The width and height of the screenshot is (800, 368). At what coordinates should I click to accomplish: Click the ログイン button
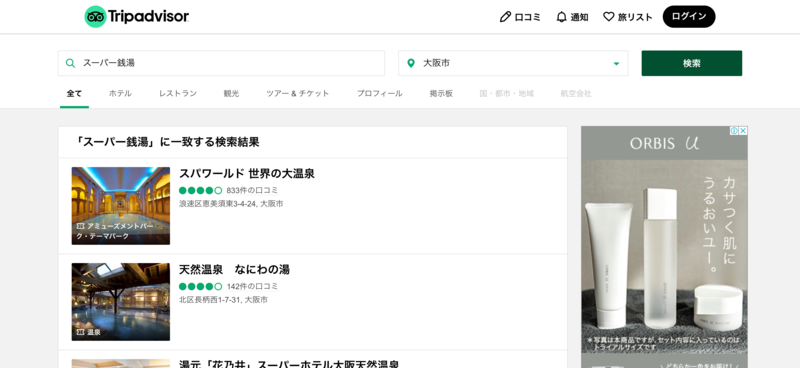tap(689, 17)
